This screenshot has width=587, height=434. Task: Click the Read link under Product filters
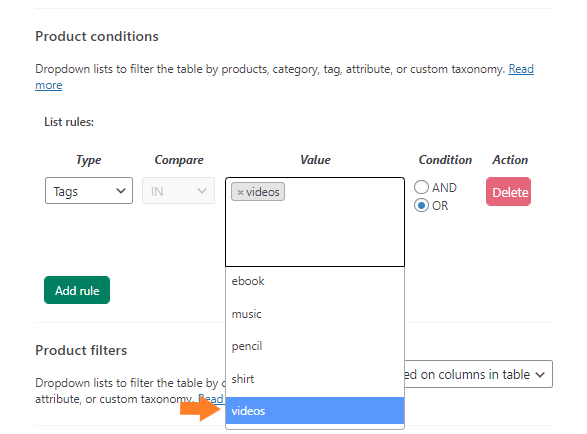pos(210,398)
